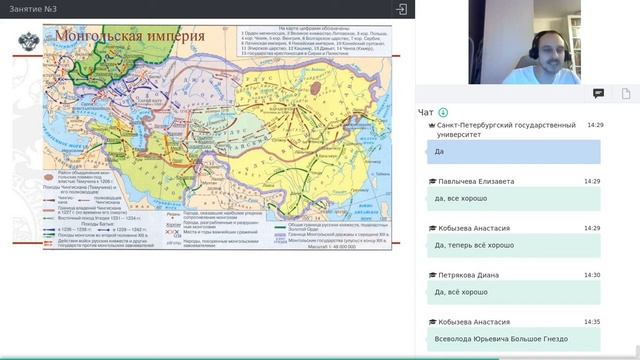Image resolution: width=640 pixels, height=360 pixels.
Task: Click the message да, все хорошо
Action: [513, 199]
